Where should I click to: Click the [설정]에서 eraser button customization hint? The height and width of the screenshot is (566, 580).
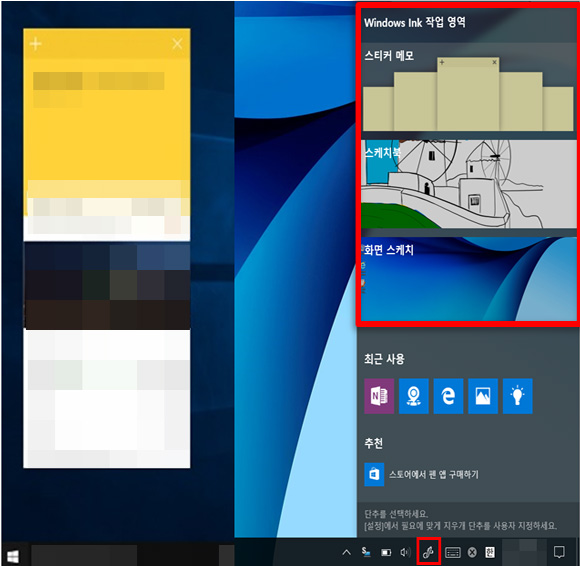(461, 525)
